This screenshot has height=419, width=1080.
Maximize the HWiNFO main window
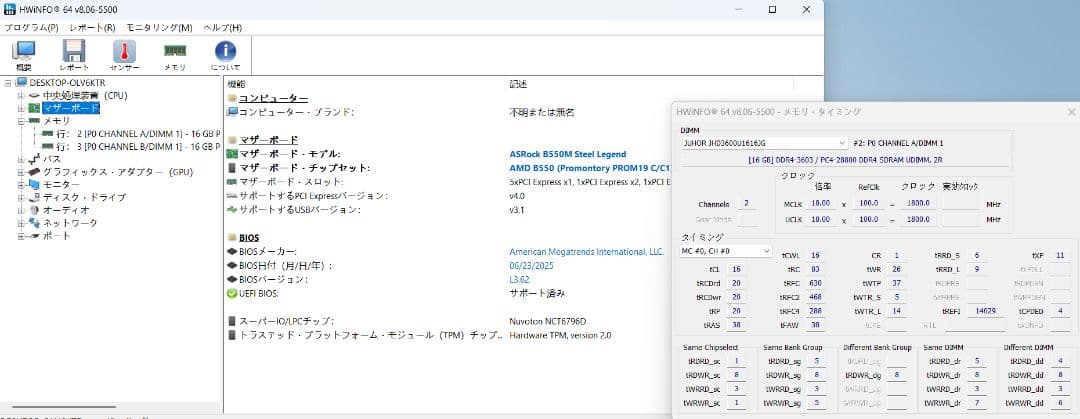pyautogui.click(x=773, y=10)
